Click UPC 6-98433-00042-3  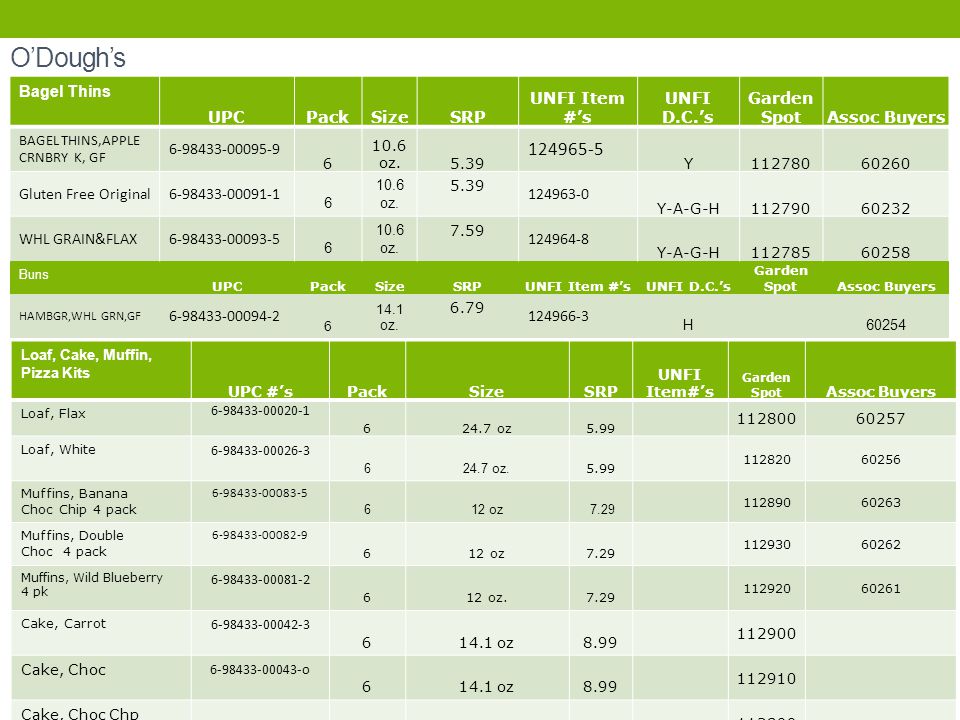click(x=260, y=624)
